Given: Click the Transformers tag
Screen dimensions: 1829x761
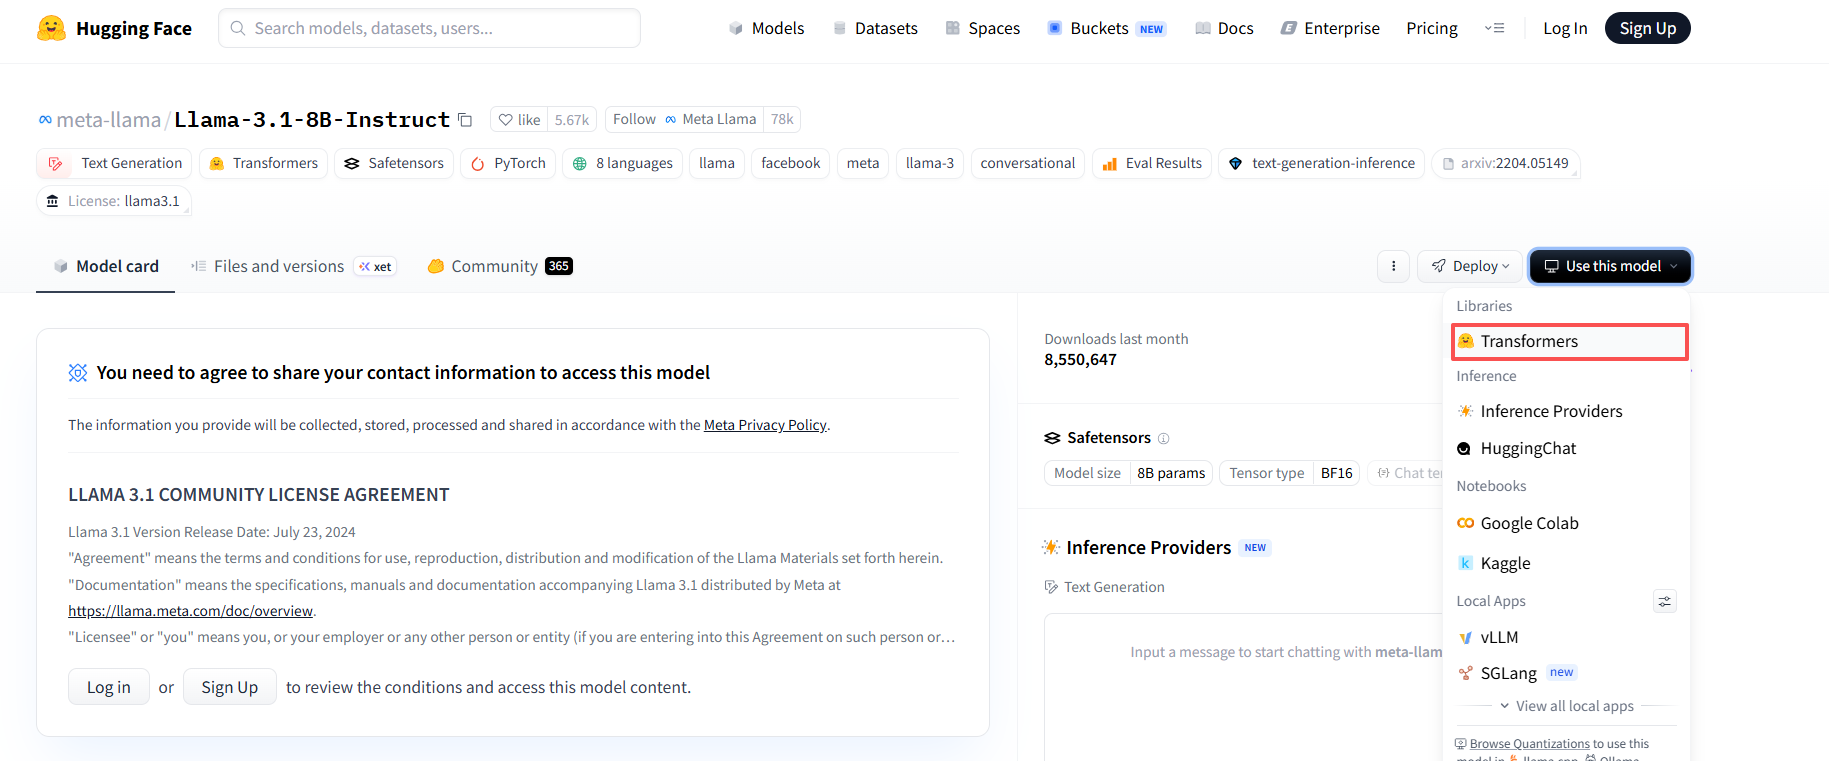Looking at the screenshot, I should pos(264,163).
